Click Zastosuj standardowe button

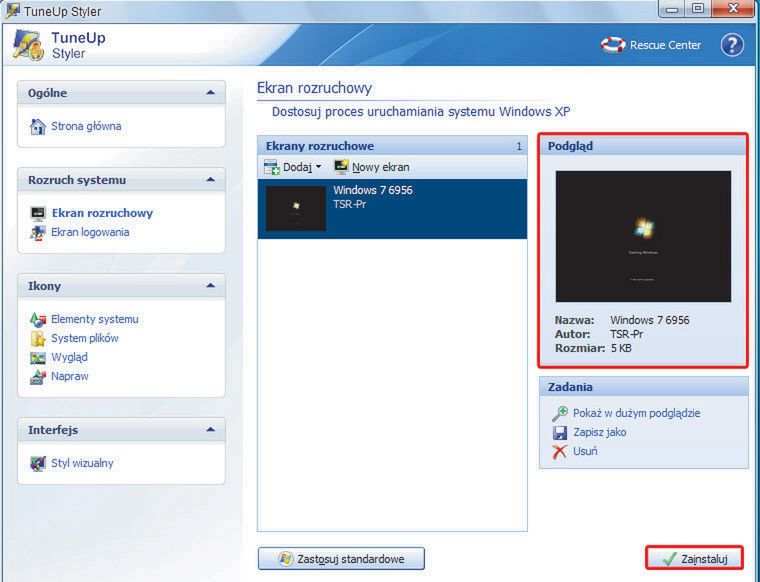click(x=341, y=559)
